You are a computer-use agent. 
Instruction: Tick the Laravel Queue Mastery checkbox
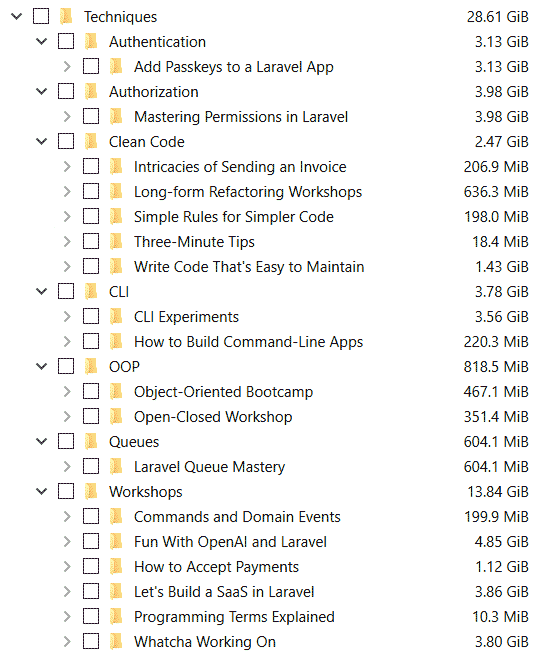(x=91, y=467)
